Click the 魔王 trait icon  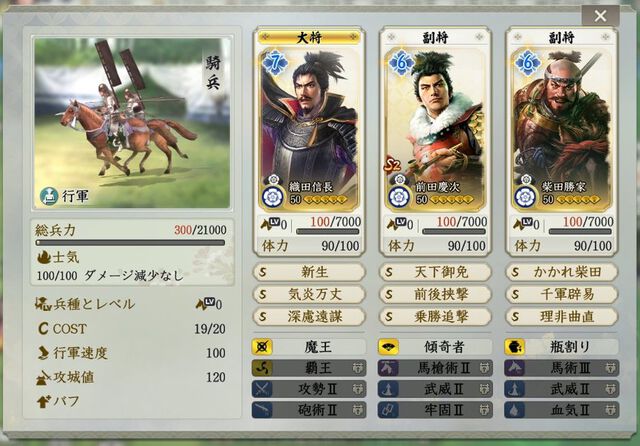click(262, 347)
